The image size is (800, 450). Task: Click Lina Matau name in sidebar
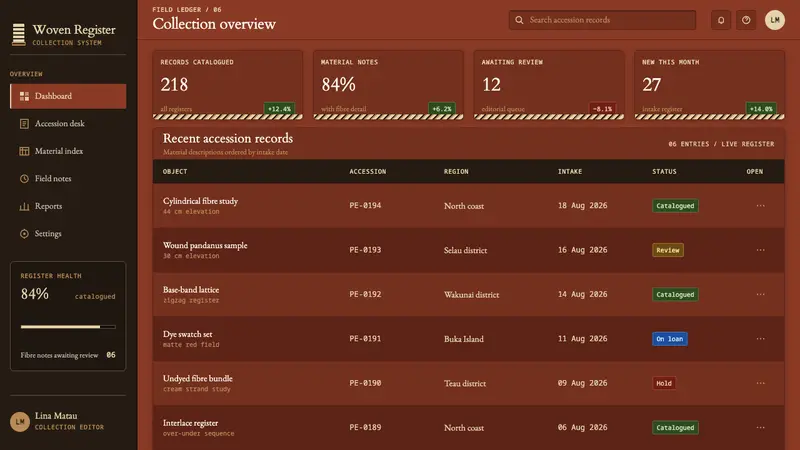tap(56, 416)
